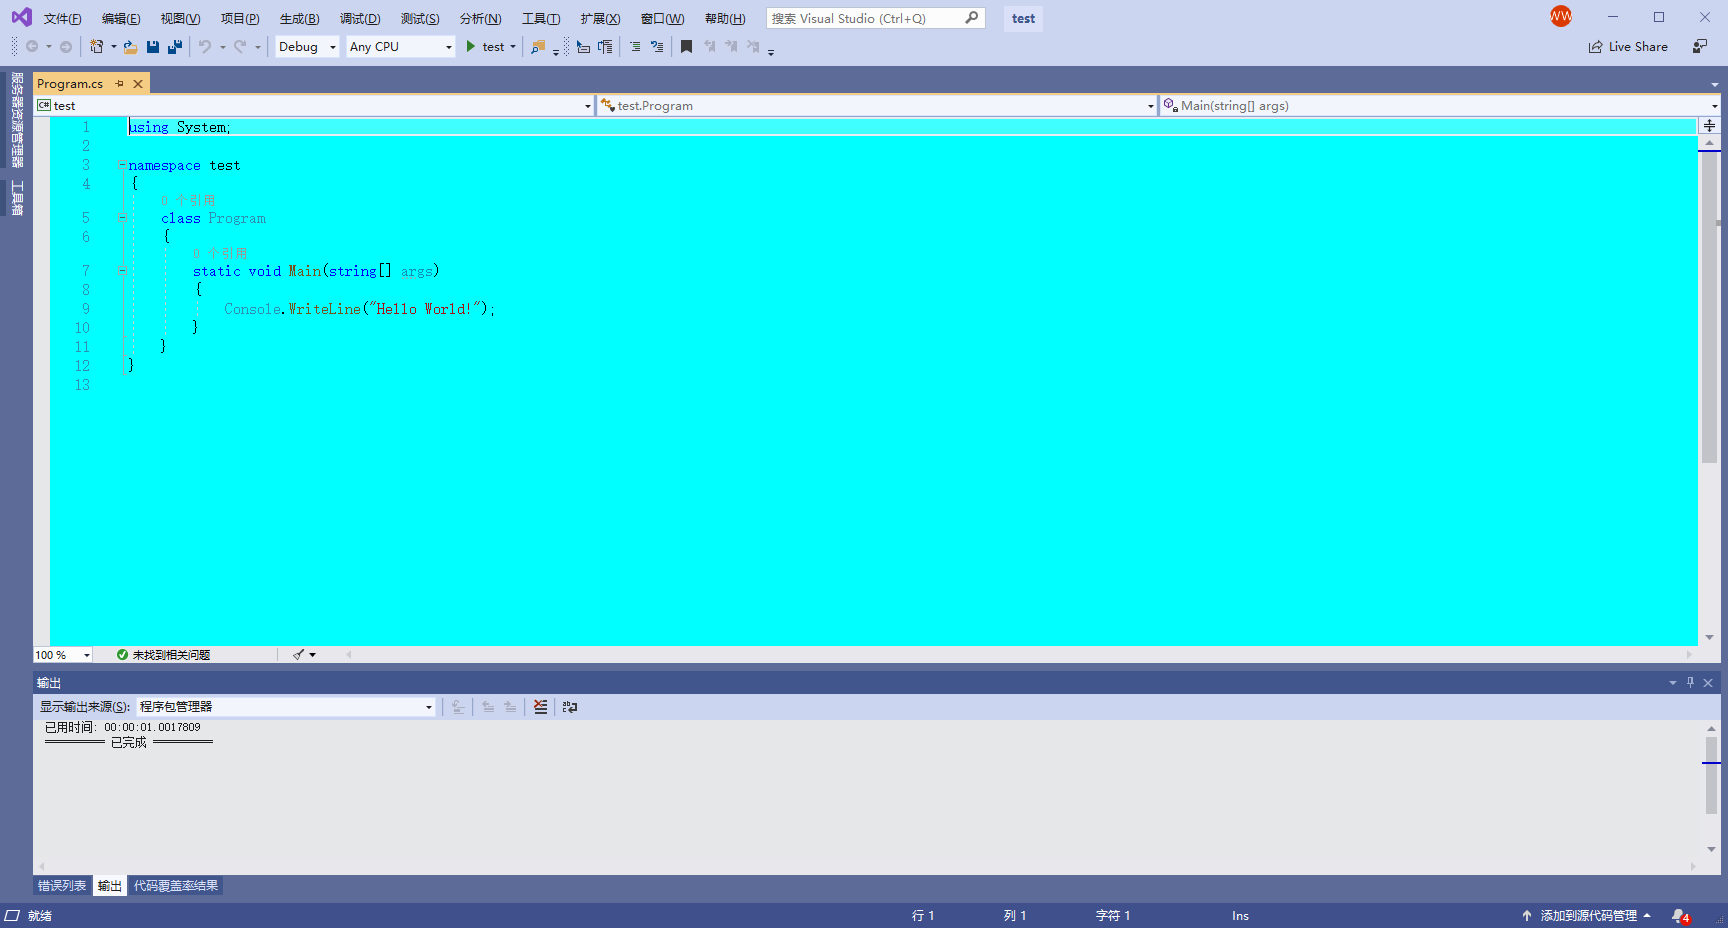Click the 未找到相关问题 status indicator
The height and width of the screenshot is (928, 1728).
(x=163, y=655)
